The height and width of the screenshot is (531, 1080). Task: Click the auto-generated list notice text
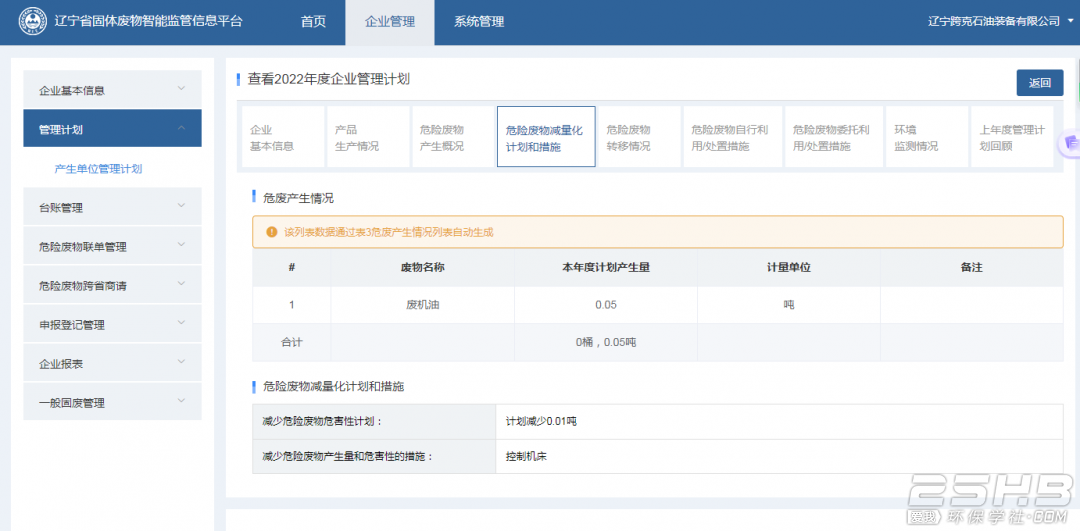click(x=389, y=232)
